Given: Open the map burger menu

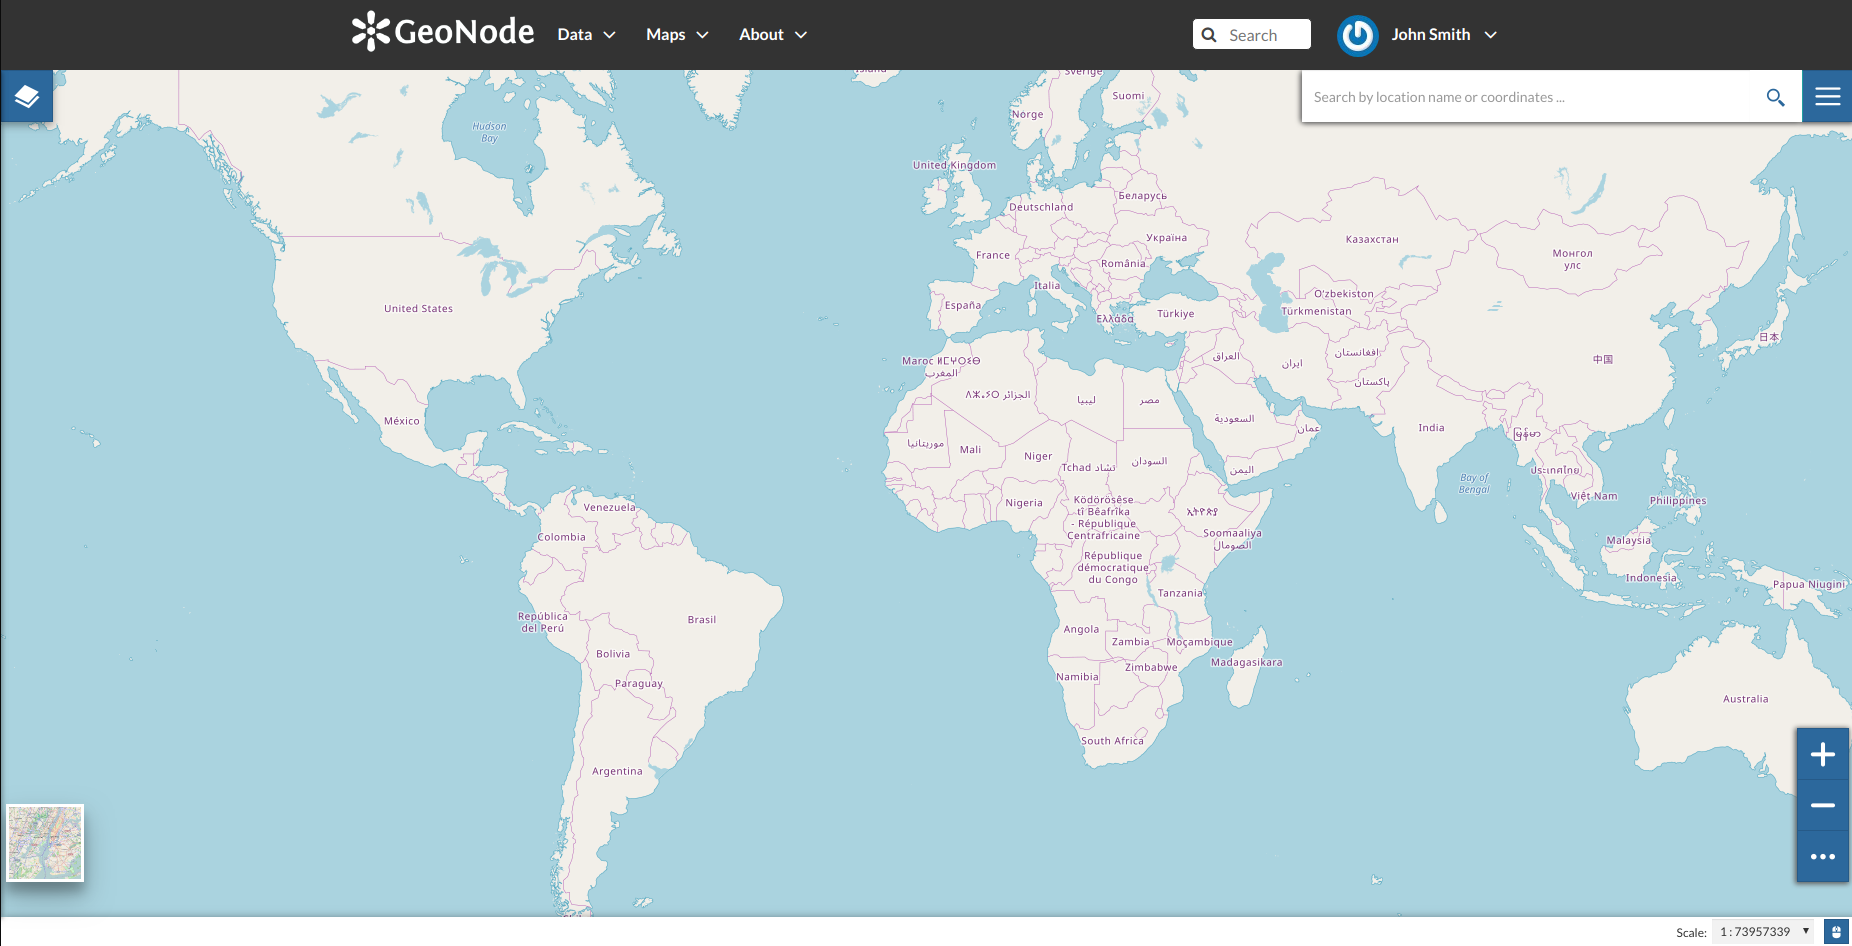Looking at the screenshot, I should pyautogui.click(x=1827, y=96).
